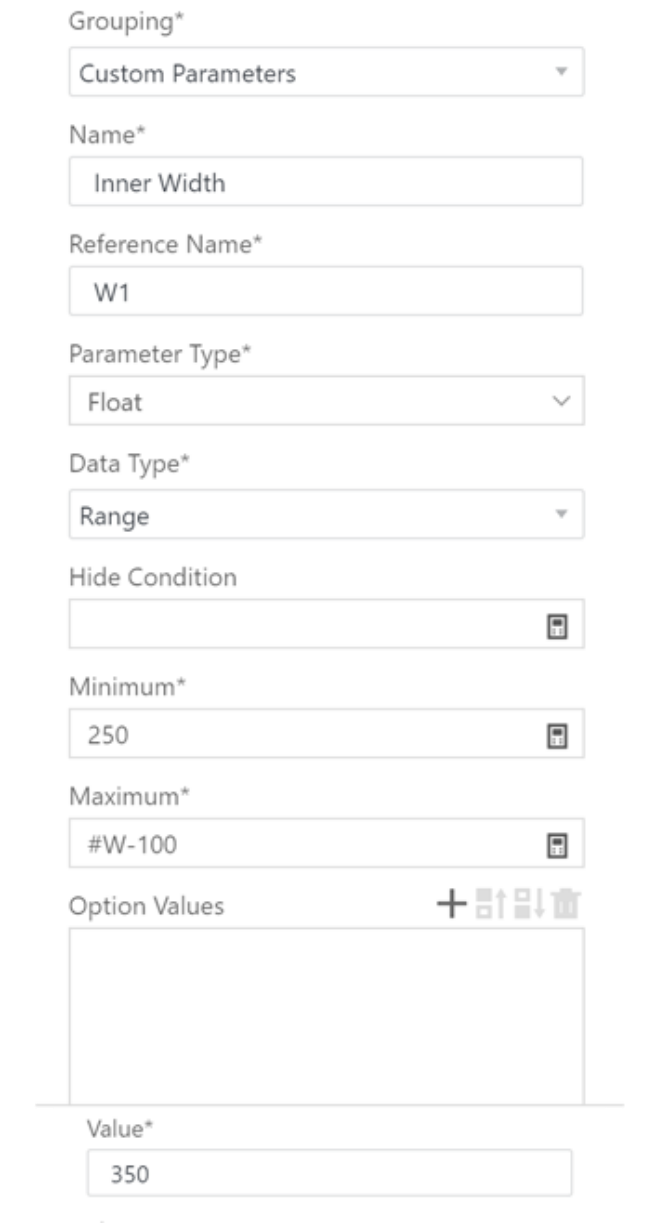The width and height of the screenshot is (670, 1224).
Task: Select the Float parameter type box
Action: (300, 402)
